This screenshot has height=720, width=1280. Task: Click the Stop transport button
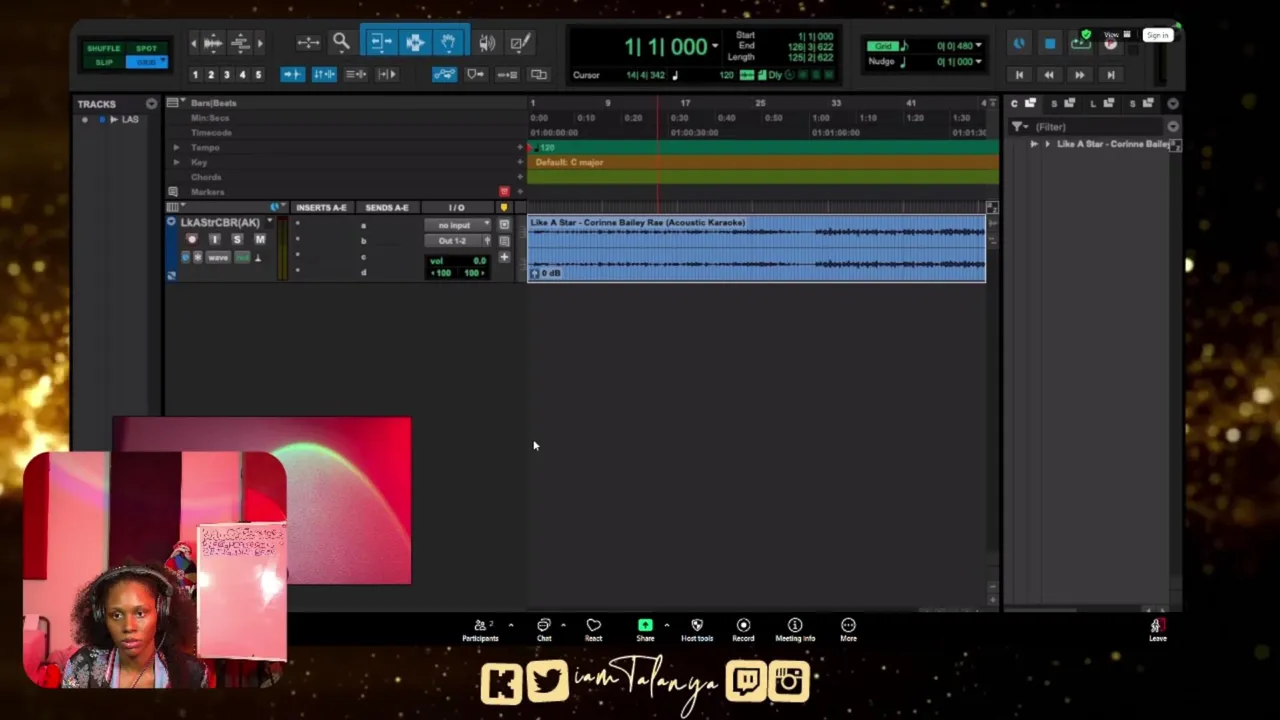(1049, 43)
